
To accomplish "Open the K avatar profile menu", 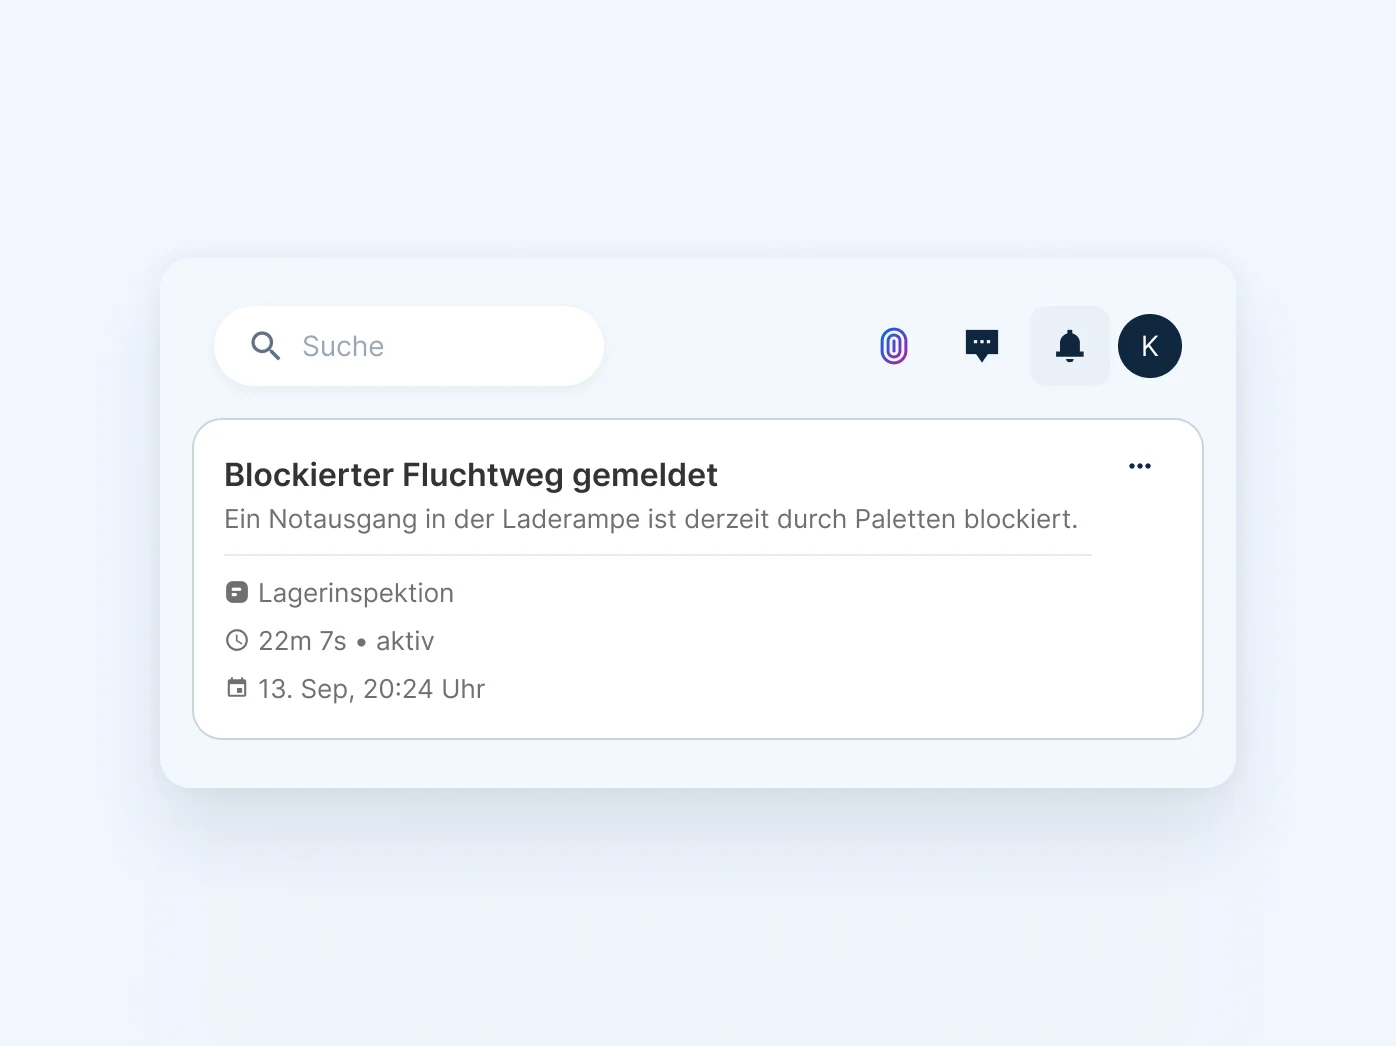I will 1150,346.
